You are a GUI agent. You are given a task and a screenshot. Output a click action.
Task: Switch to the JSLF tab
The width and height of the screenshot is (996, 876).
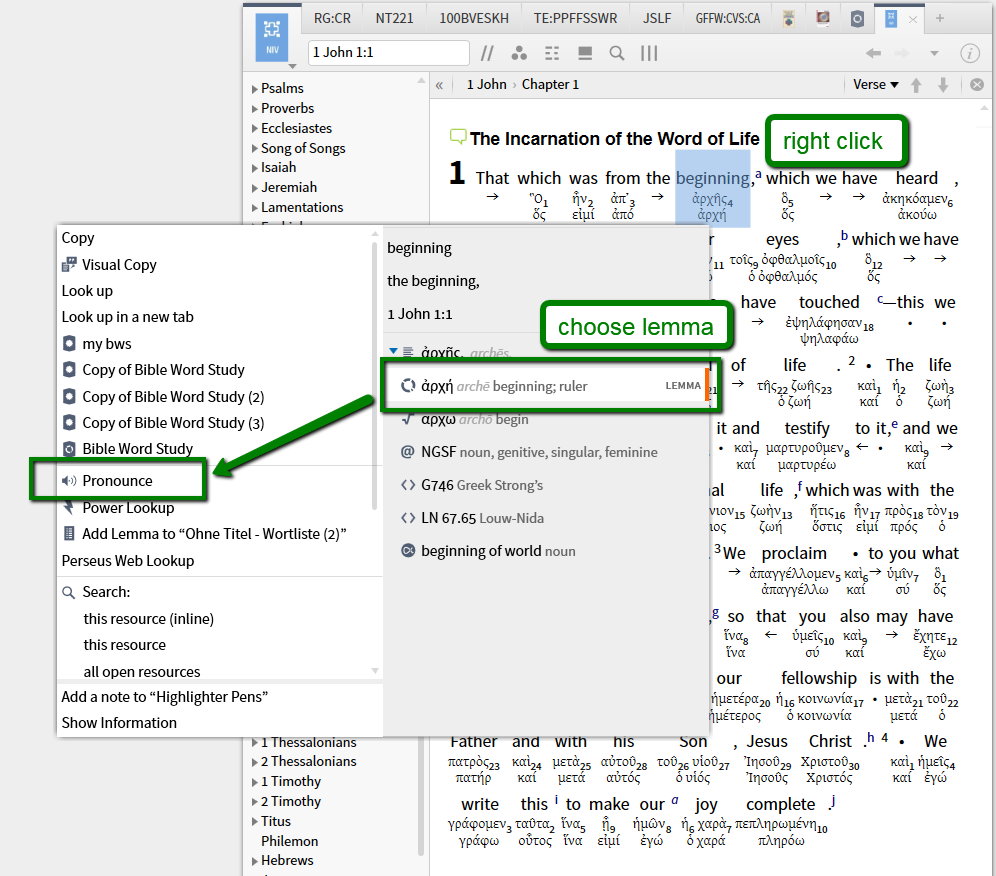pyautogui.click(x=657, y=18)
